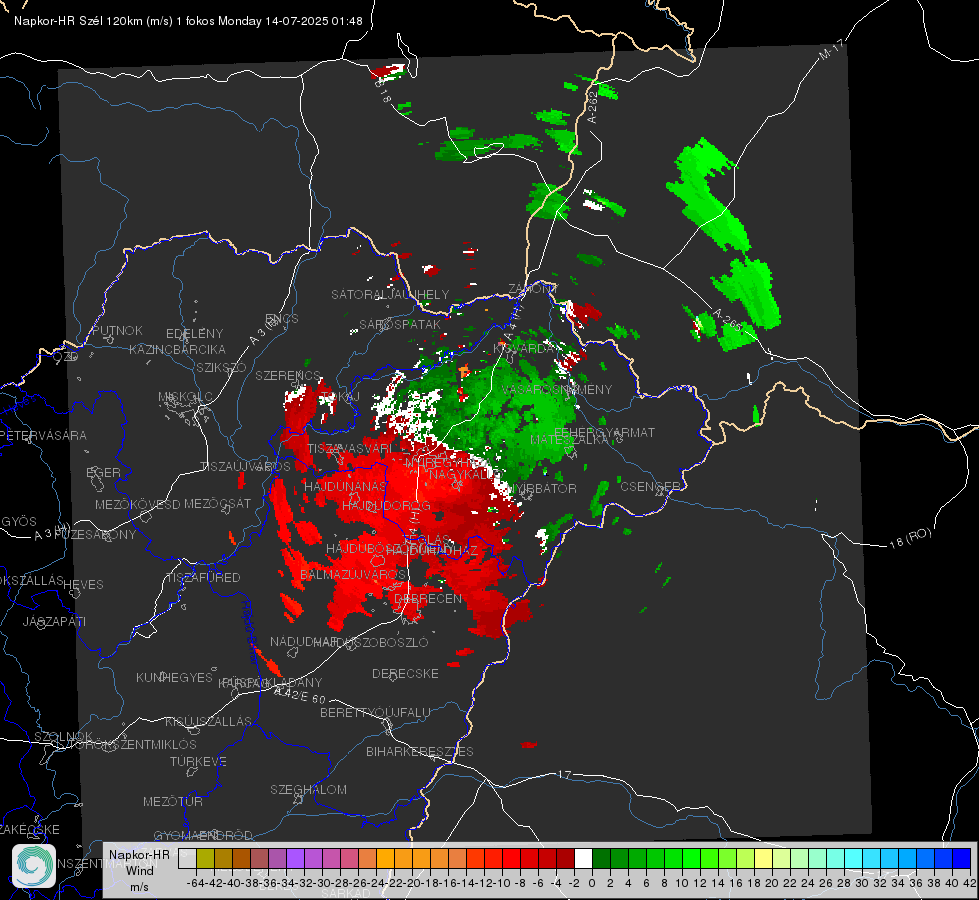Click the SZIKSZO label

[x=222, y=368]
